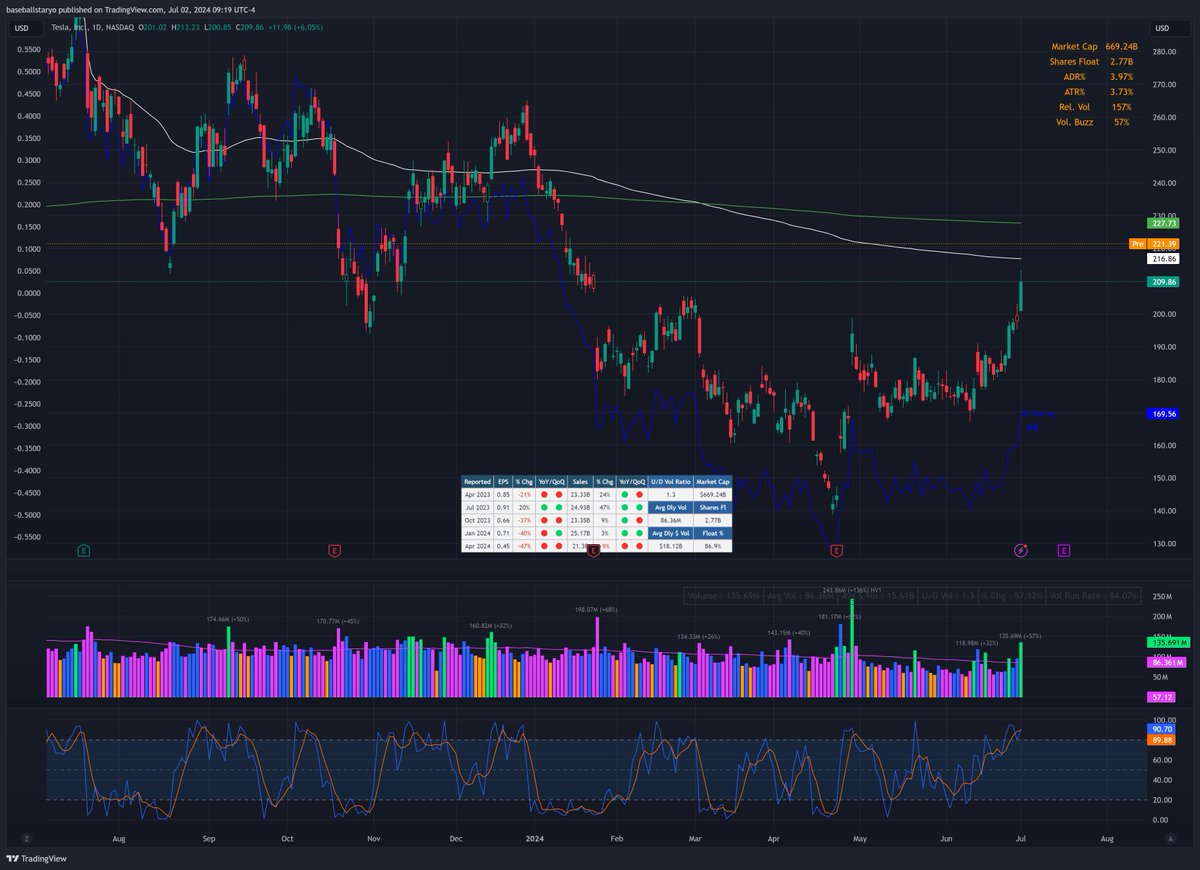Click the EPS column header

pyautogui.click(x=503, y=481)
